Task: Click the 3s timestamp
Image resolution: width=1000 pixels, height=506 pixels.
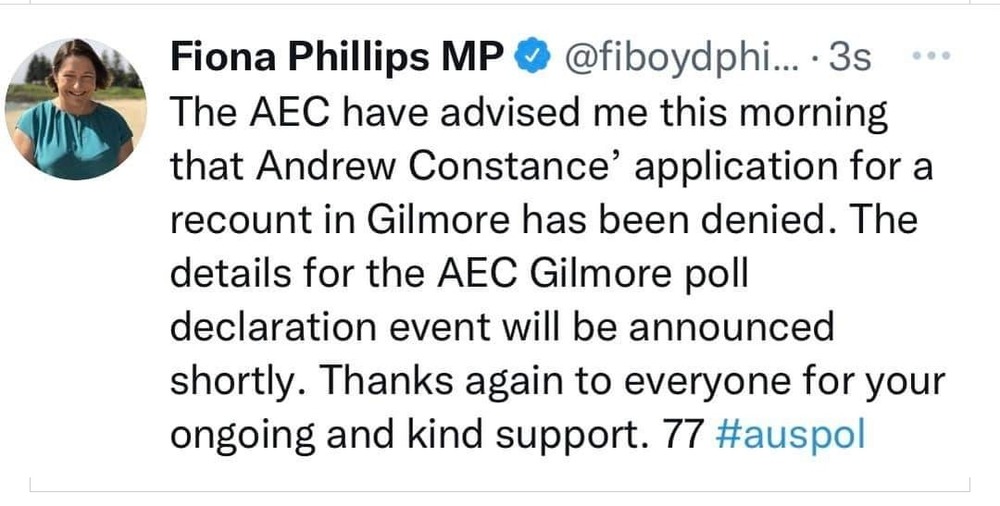Action: (850, 60)
